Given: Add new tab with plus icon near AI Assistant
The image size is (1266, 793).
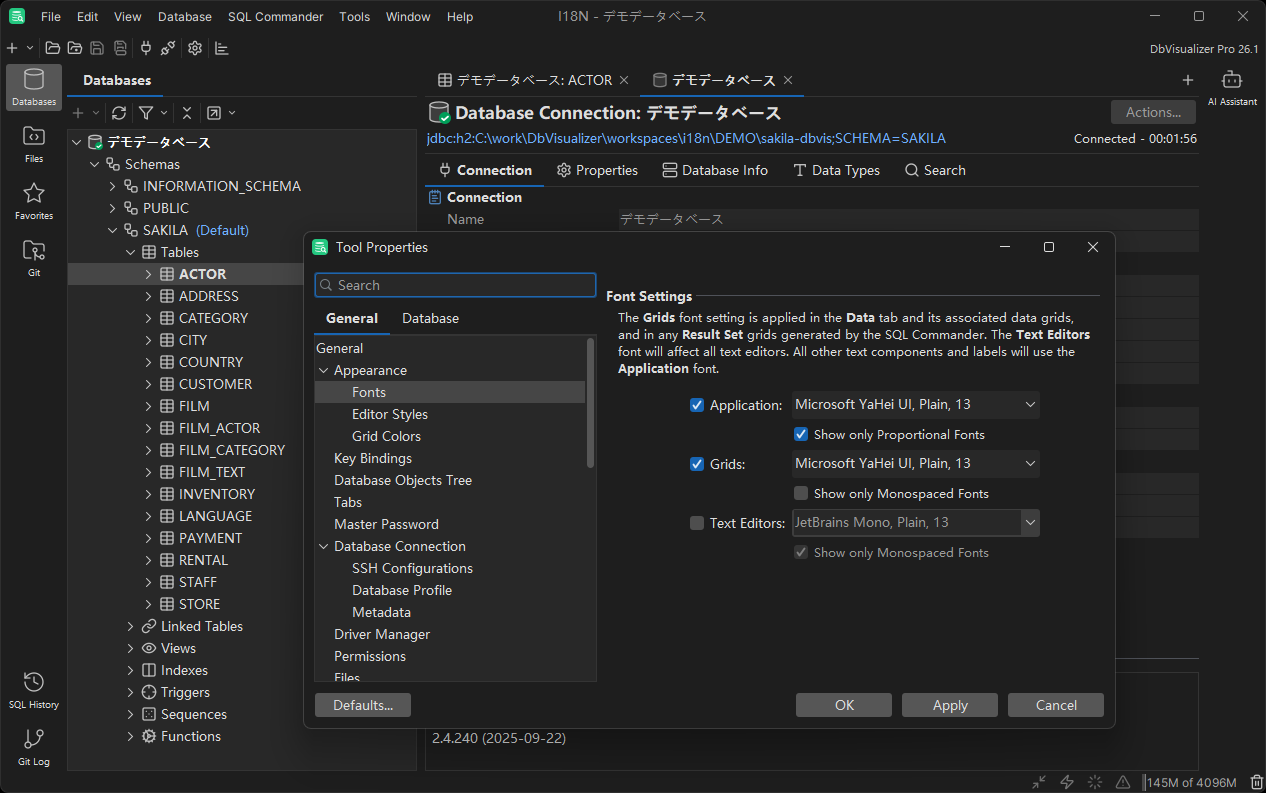Looking at the screenshot, I should pyautogui.click(x=1188, y=80).
